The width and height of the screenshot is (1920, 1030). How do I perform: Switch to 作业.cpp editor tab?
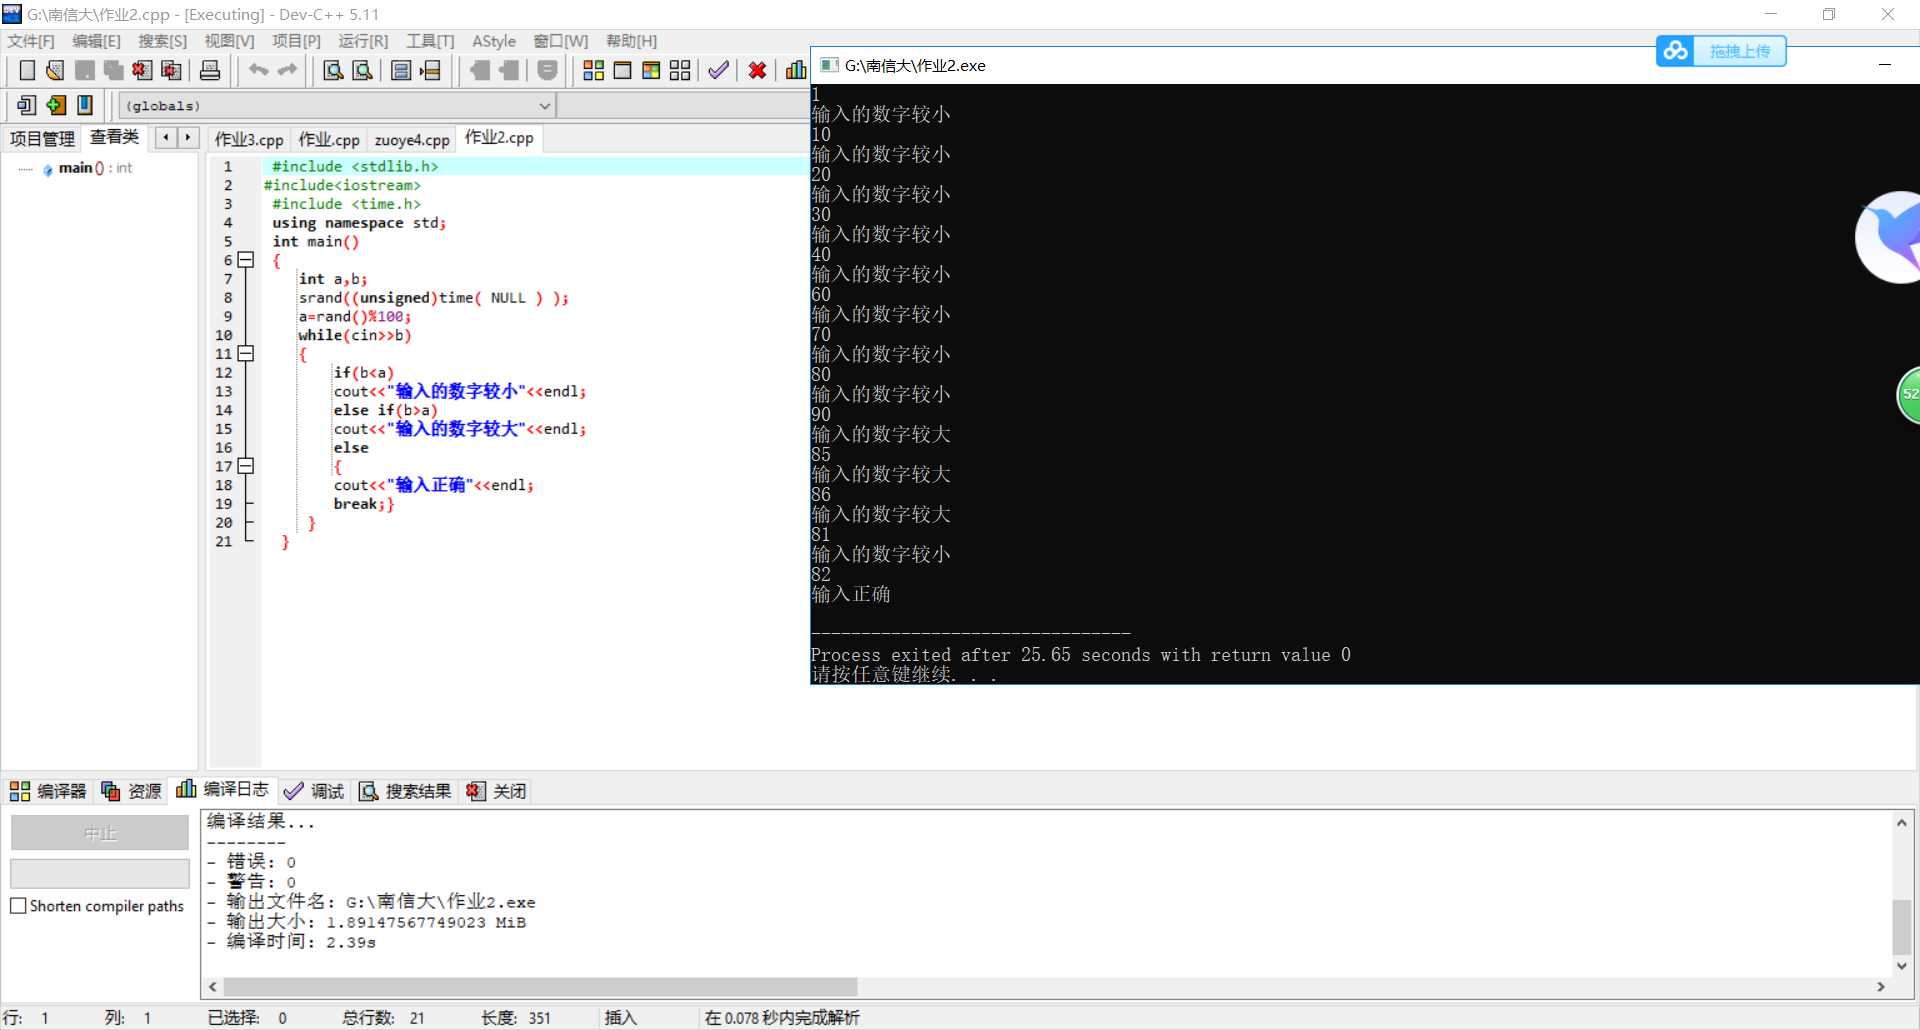pos(329,139)
